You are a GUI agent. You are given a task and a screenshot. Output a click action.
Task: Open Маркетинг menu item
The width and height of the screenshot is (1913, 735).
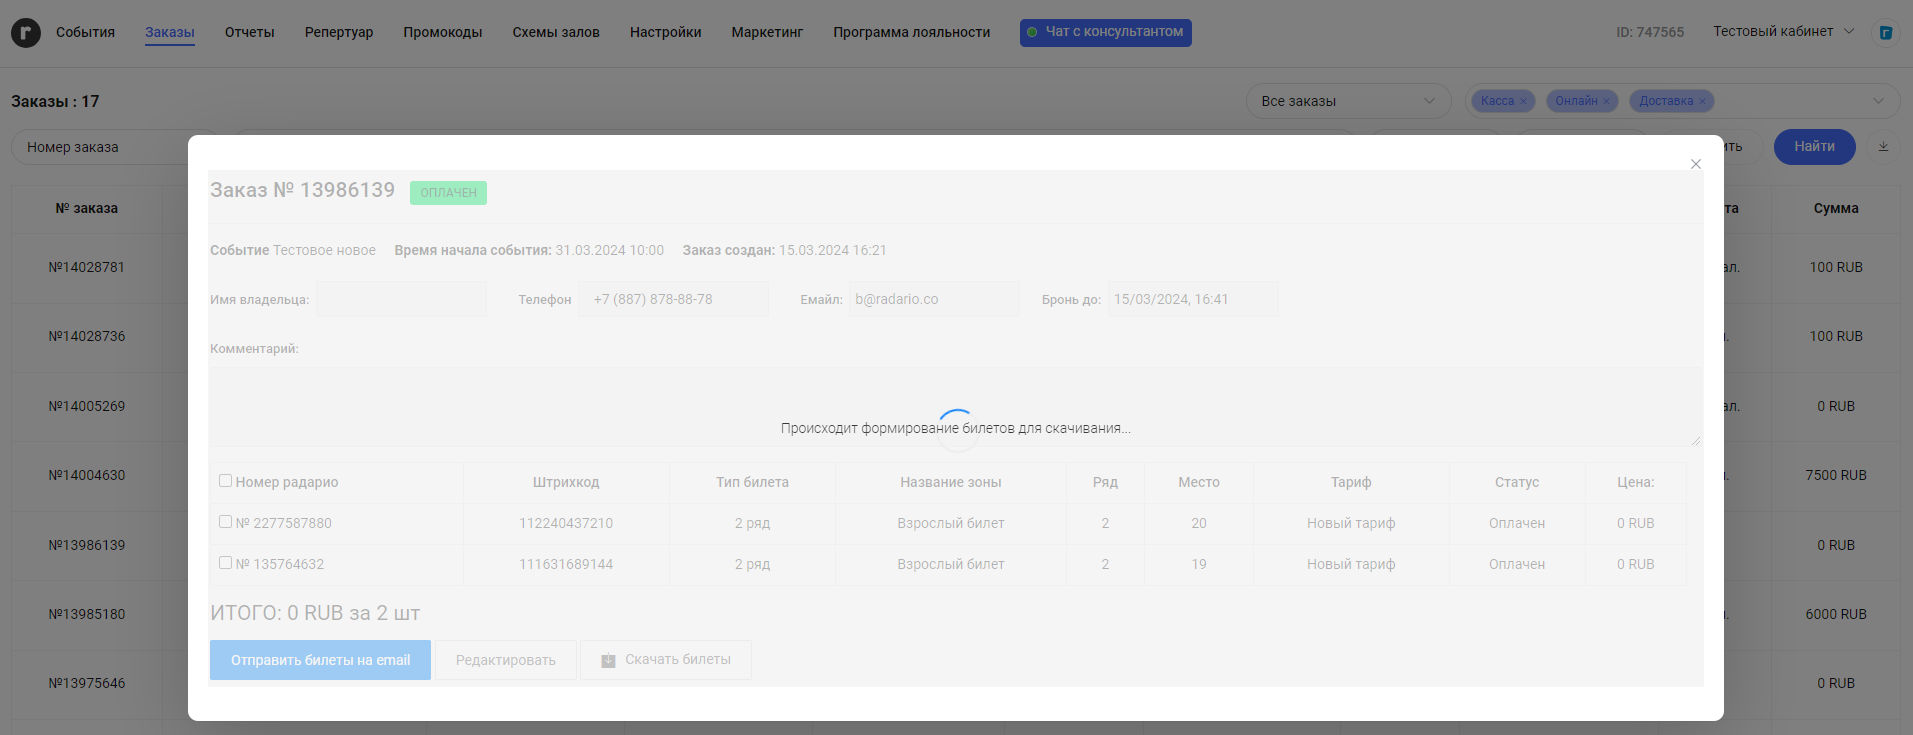point(767,32)
